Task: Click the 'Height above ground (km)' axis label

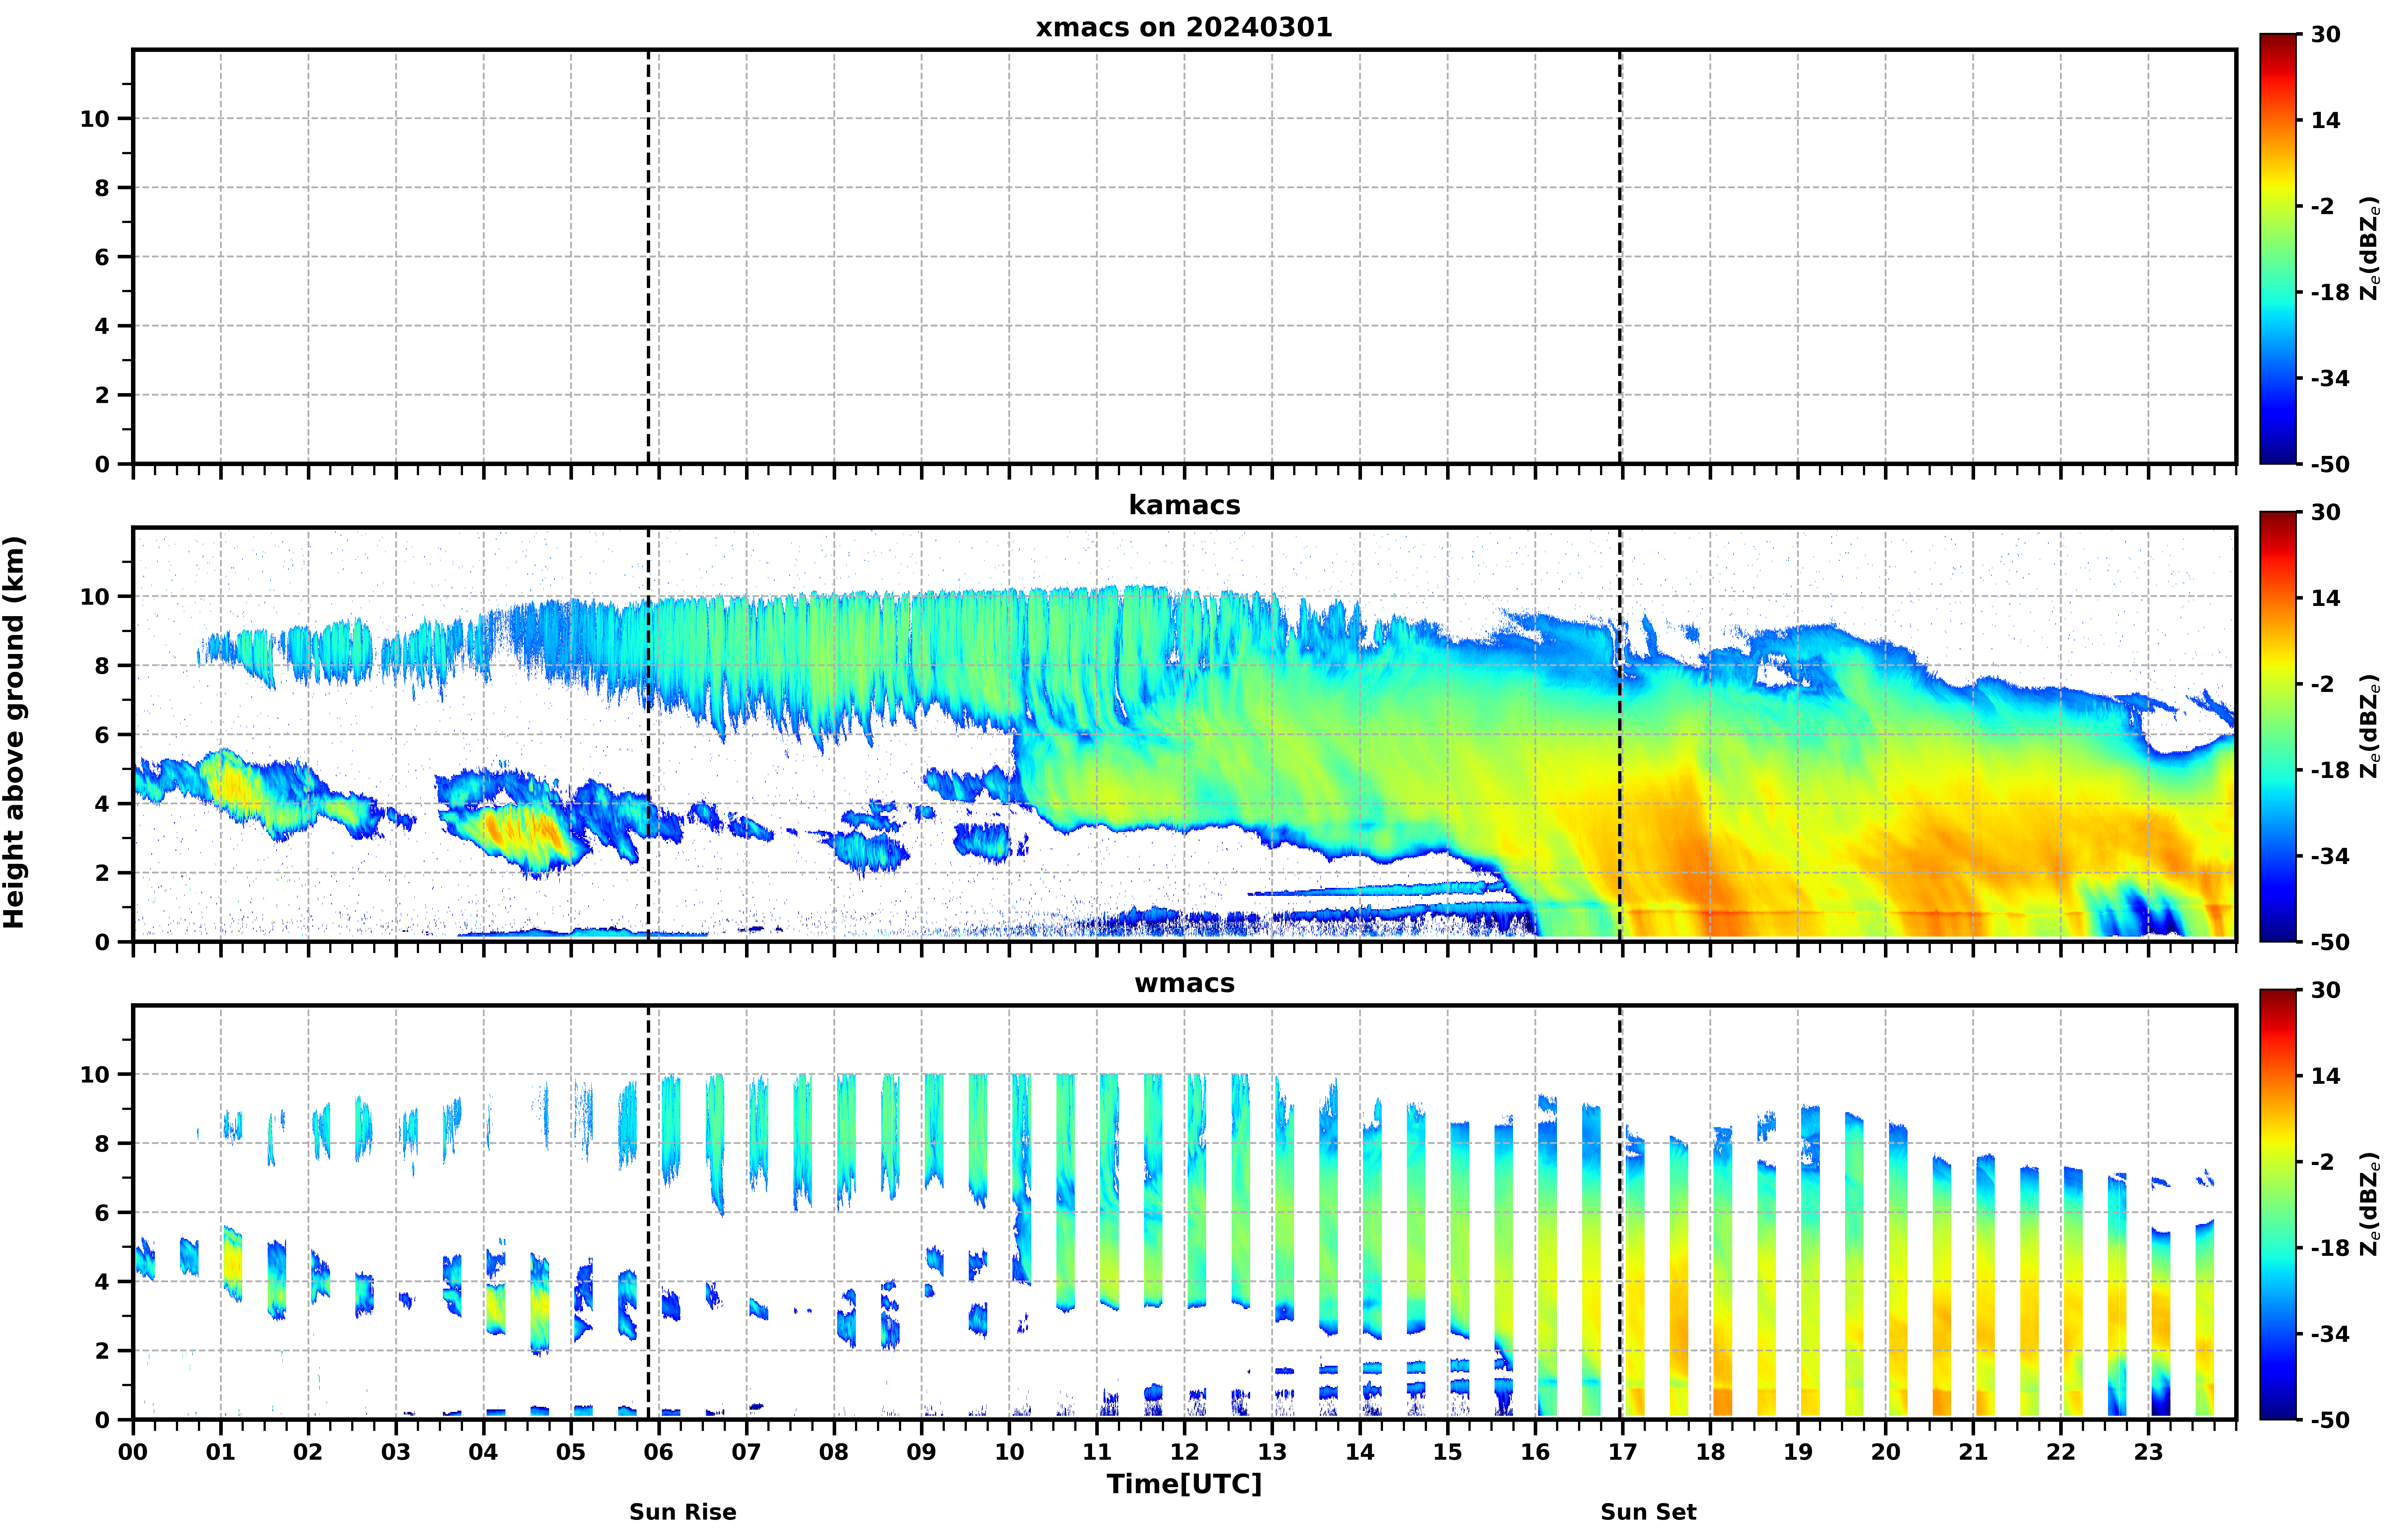Action: click(14, 732)
